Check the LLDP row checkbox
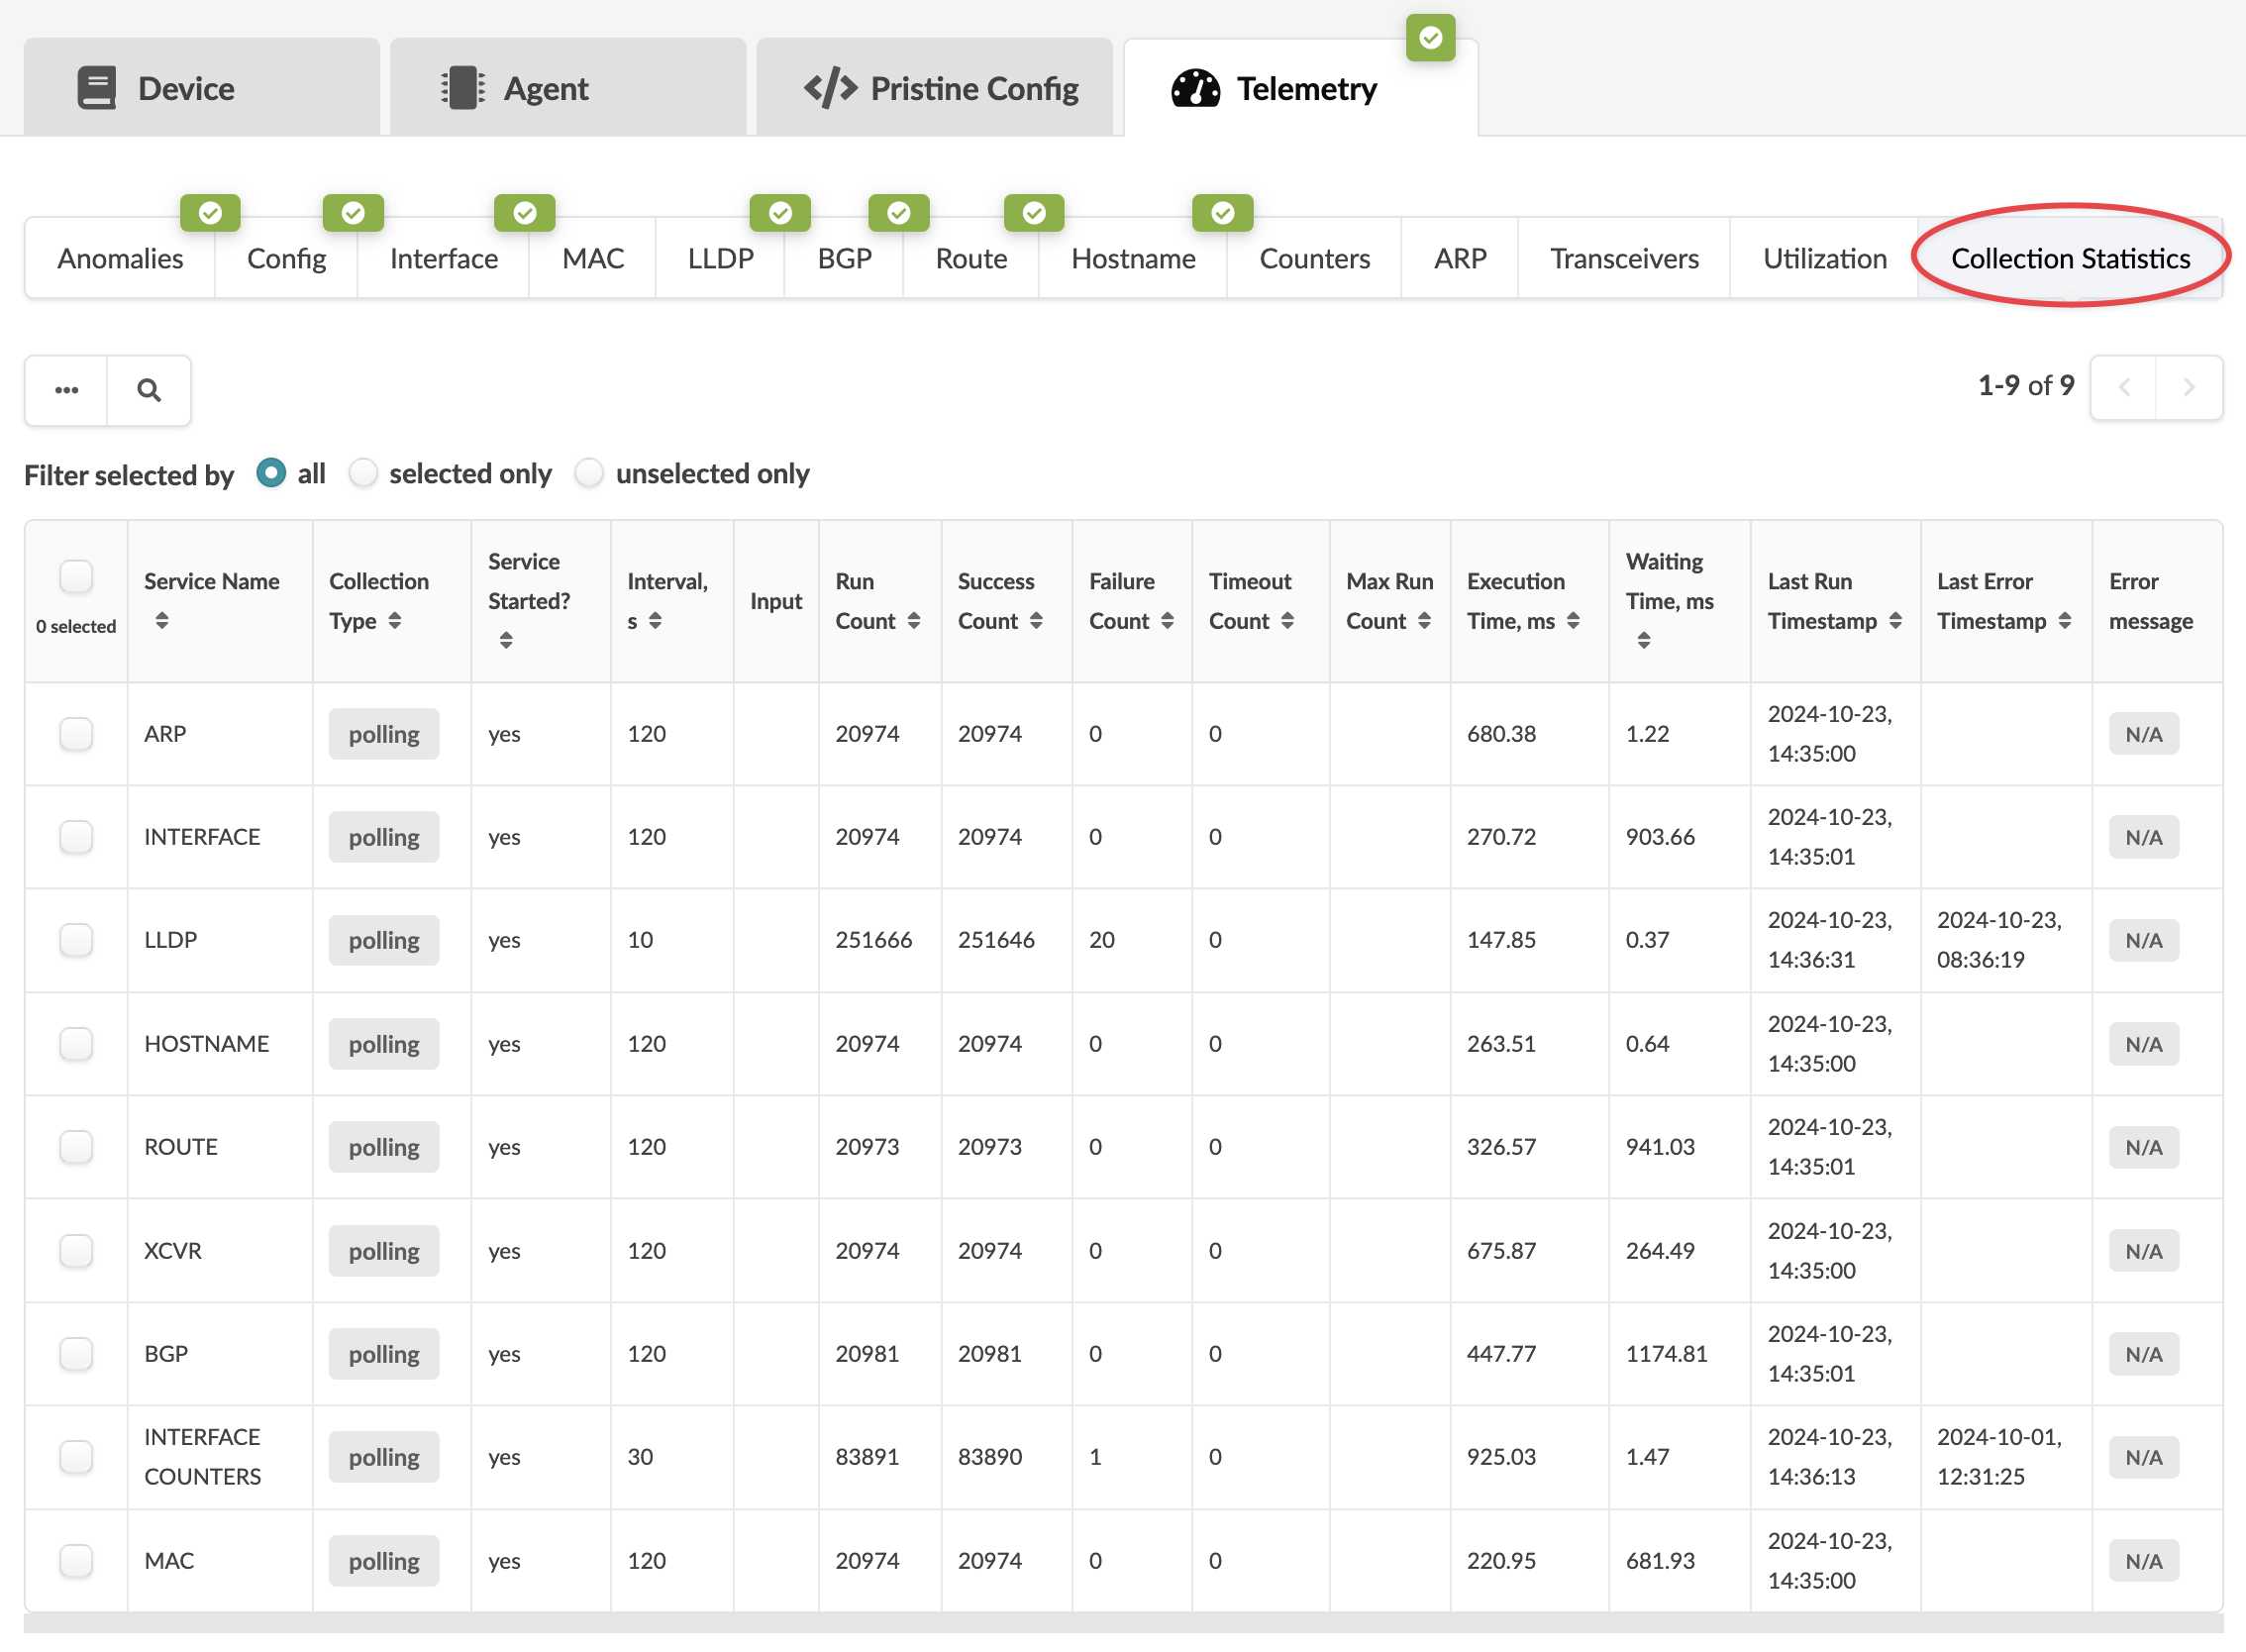 point(76,940)
